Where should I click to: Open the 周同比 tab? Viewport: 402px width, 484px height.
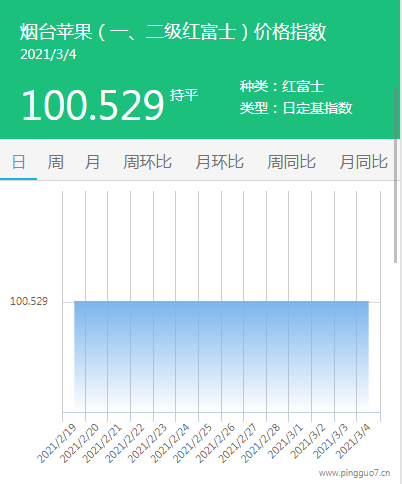click(291, 162)
